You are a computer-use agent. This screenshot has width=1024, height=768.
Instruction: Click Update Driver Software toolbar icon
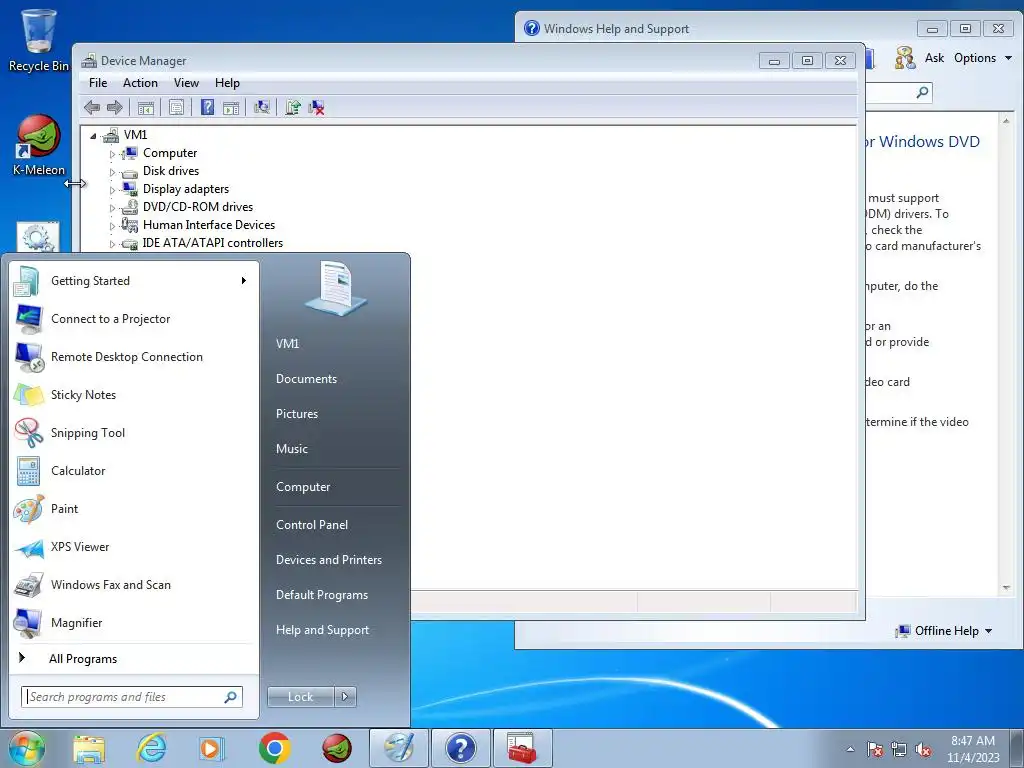(x=293, y=107)
